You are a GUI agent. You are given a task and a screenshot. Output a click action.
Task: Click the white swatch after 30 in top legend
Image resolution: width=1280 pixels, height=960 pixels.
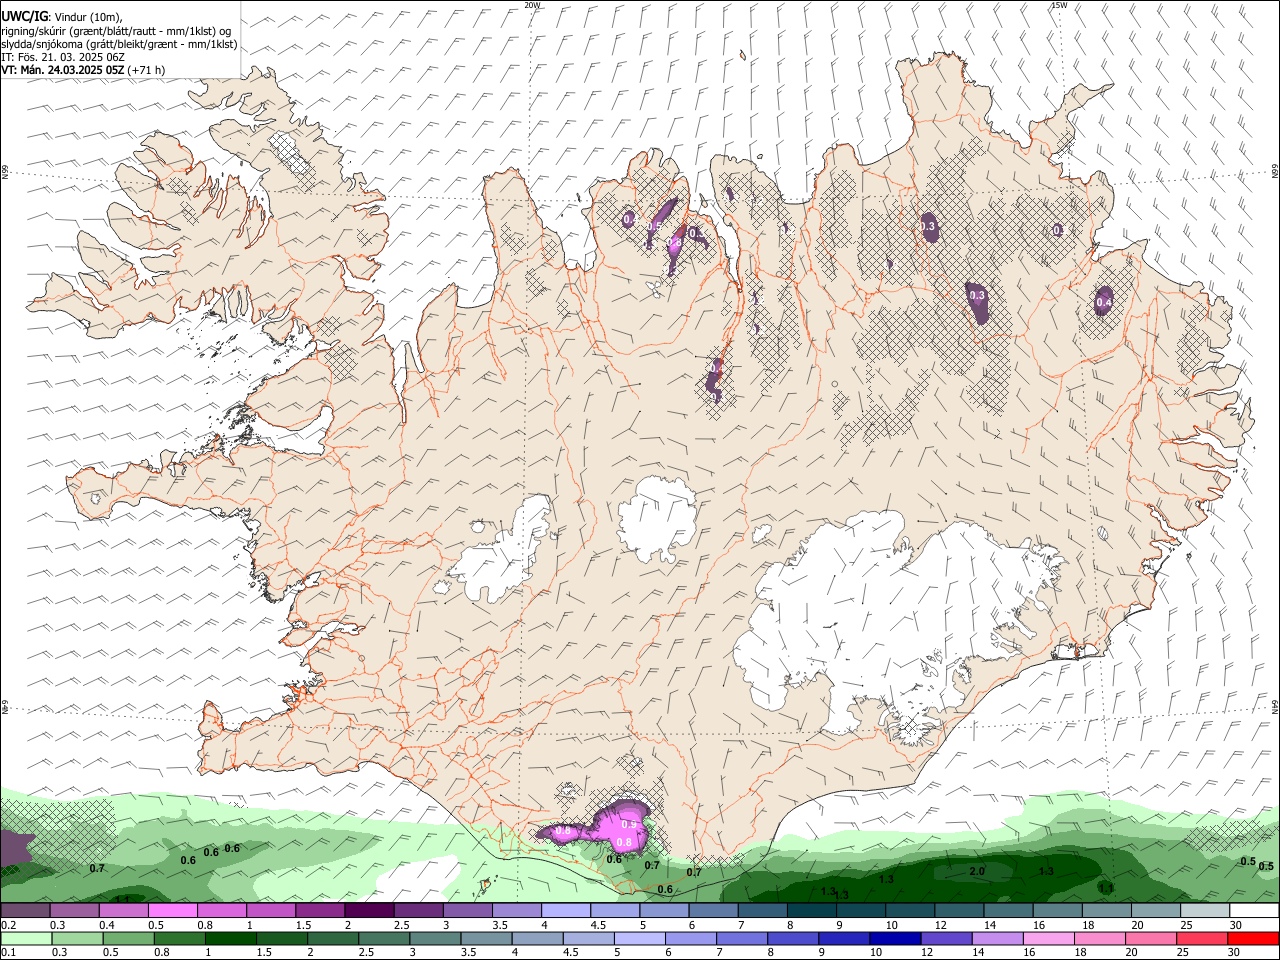tap(1255, 911)
